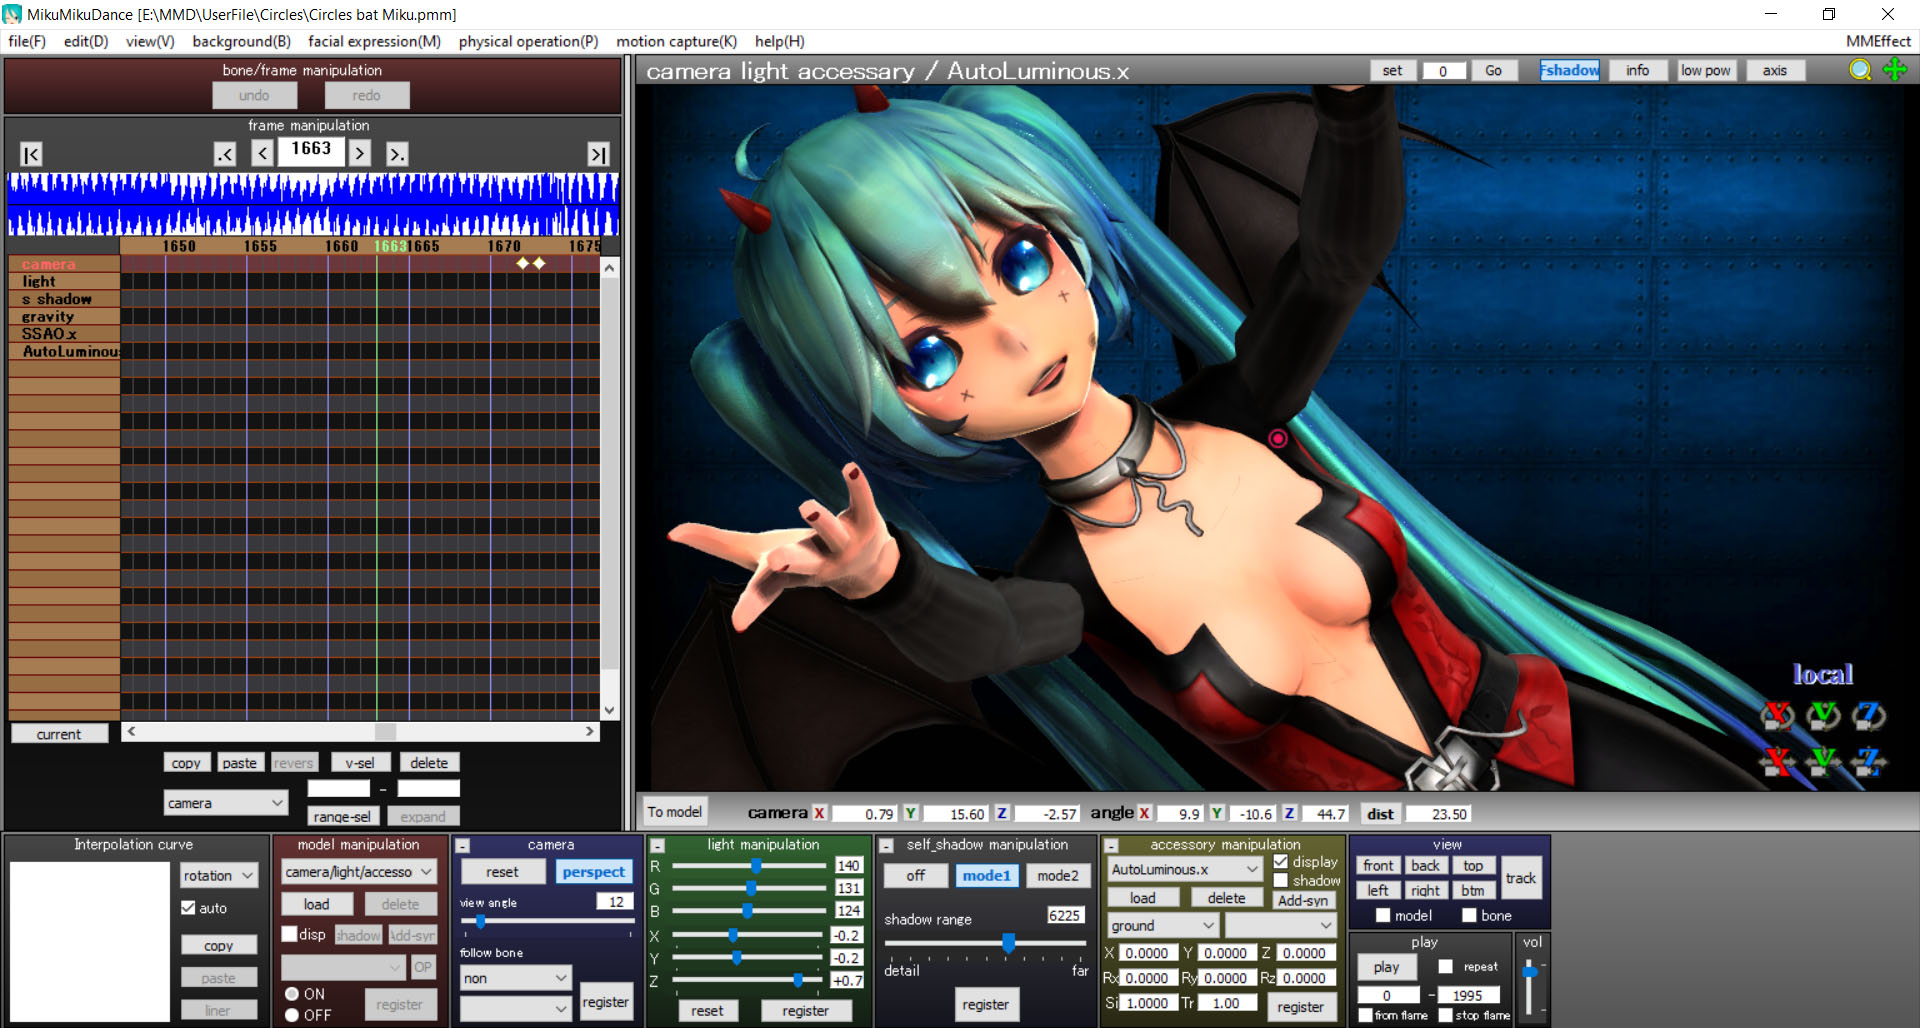
Task: Click the volume slider
Action: pyautogui.click(x=1530, y=972)
